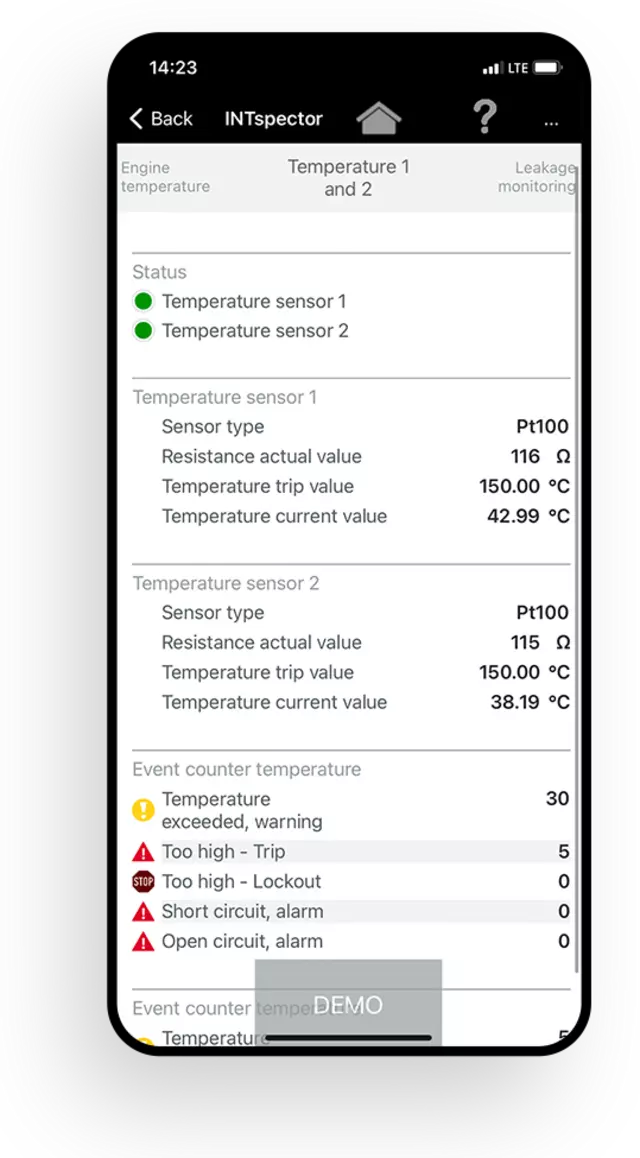
Task: Tap red triangle beside Short circuit, alarm
Action: (143, 912)
